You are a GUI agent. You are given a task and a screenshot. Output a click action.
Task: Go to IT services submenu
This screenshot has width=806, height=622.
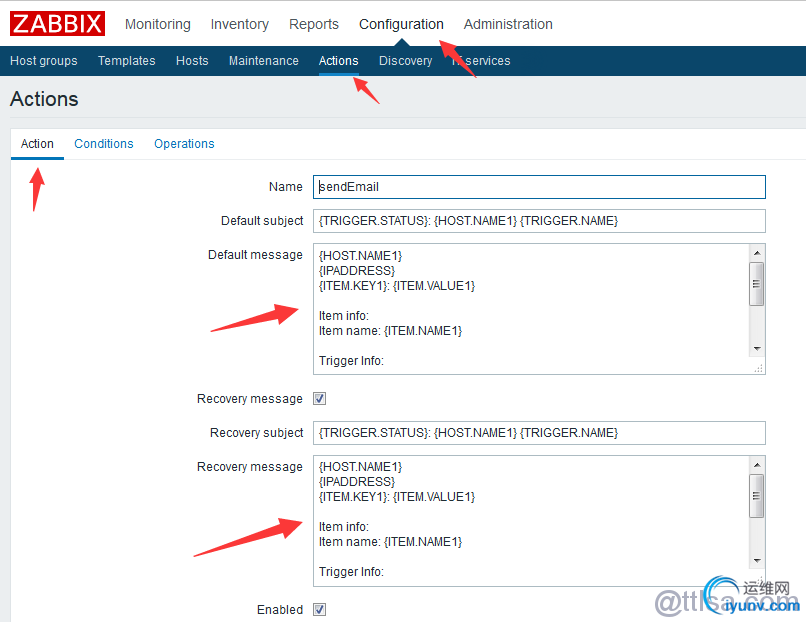pos(481,61)
